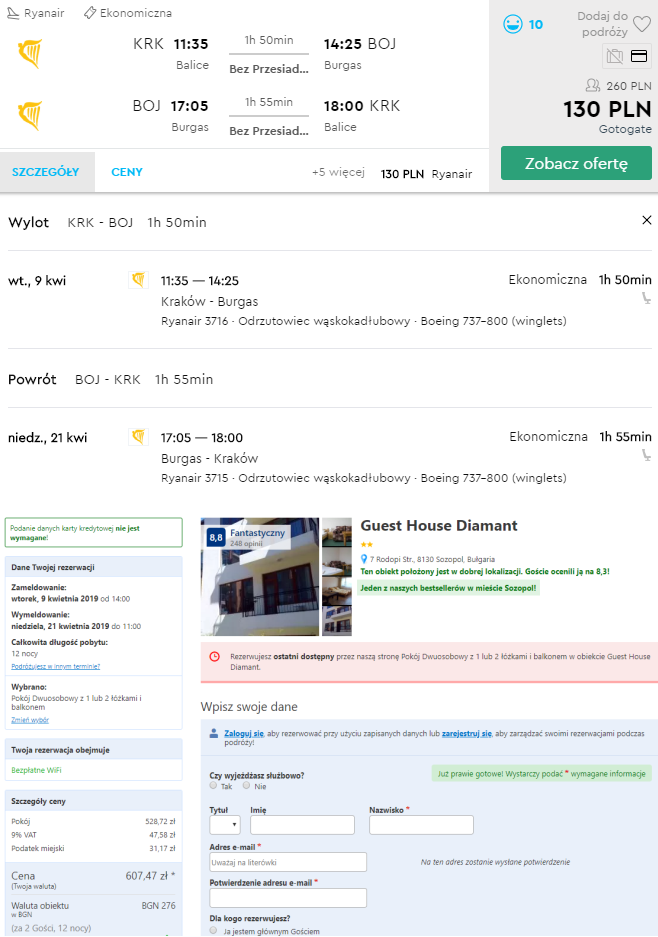Select 'Ja jestem głównym Gościem' option
Image resolution: width=658 pixels, height=937 pixels.
(213, 930)
